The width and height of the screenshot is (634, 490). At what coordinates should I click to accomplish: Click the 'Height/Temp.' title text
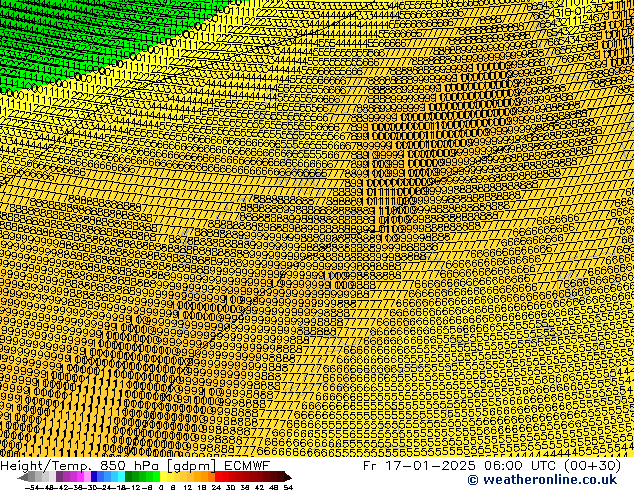coord(46,465)
